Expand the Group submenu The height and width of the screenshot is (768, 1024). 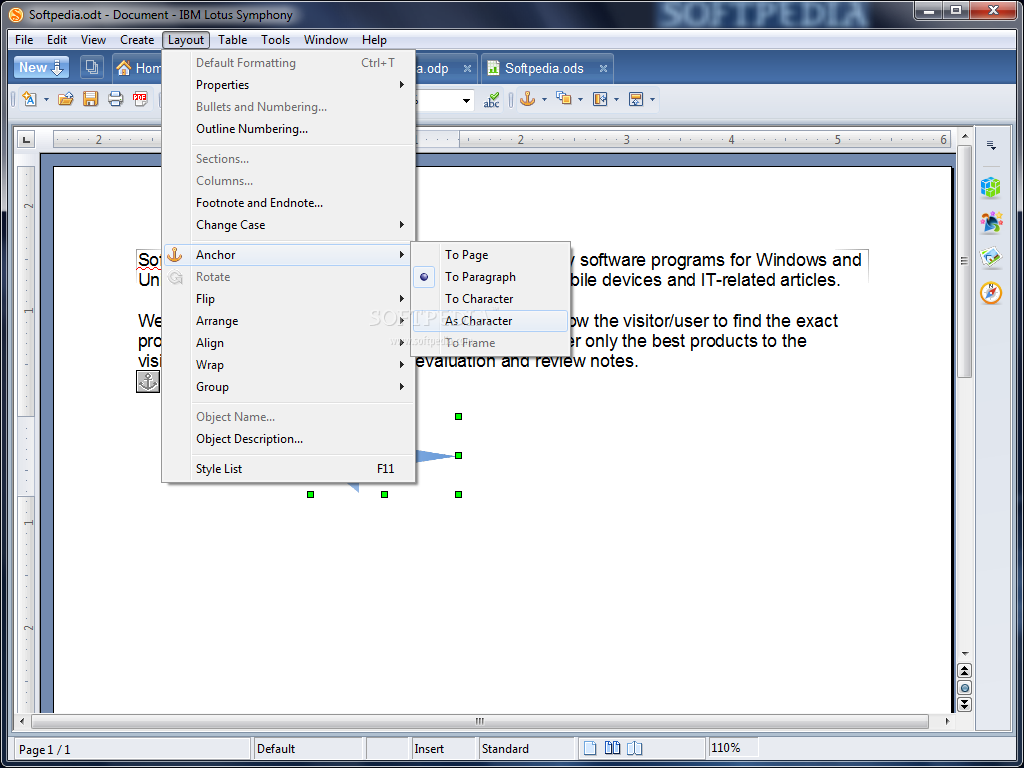(289, 387)
